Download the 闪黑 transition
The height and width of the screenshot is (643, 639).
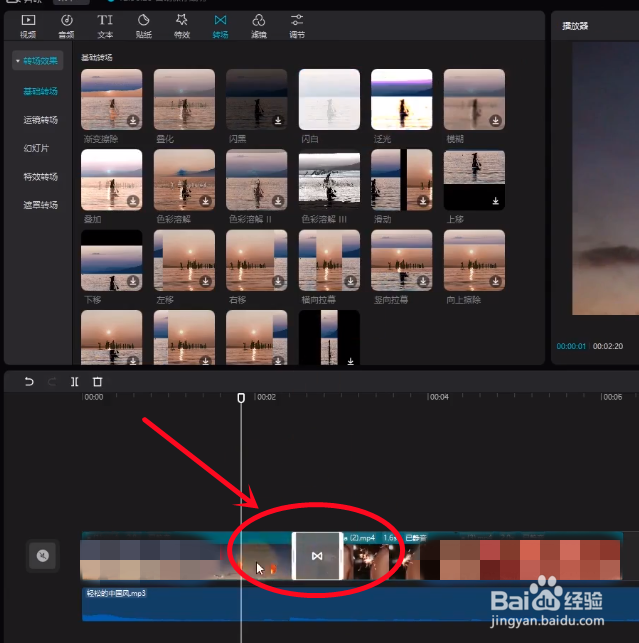click(x=278, y=121)
